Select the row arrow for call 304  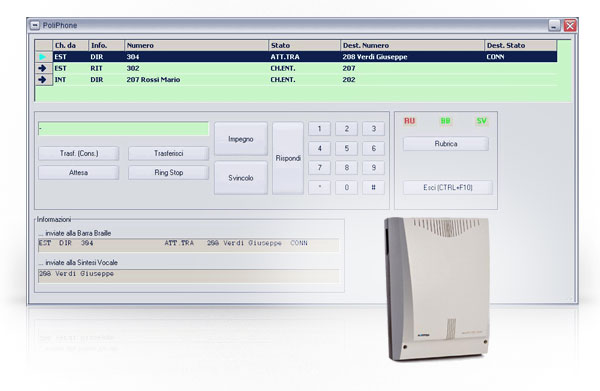43,57
